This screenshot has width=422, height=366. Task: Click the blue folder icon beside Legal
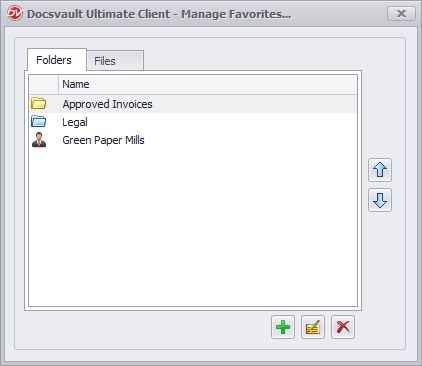point(39,122)
